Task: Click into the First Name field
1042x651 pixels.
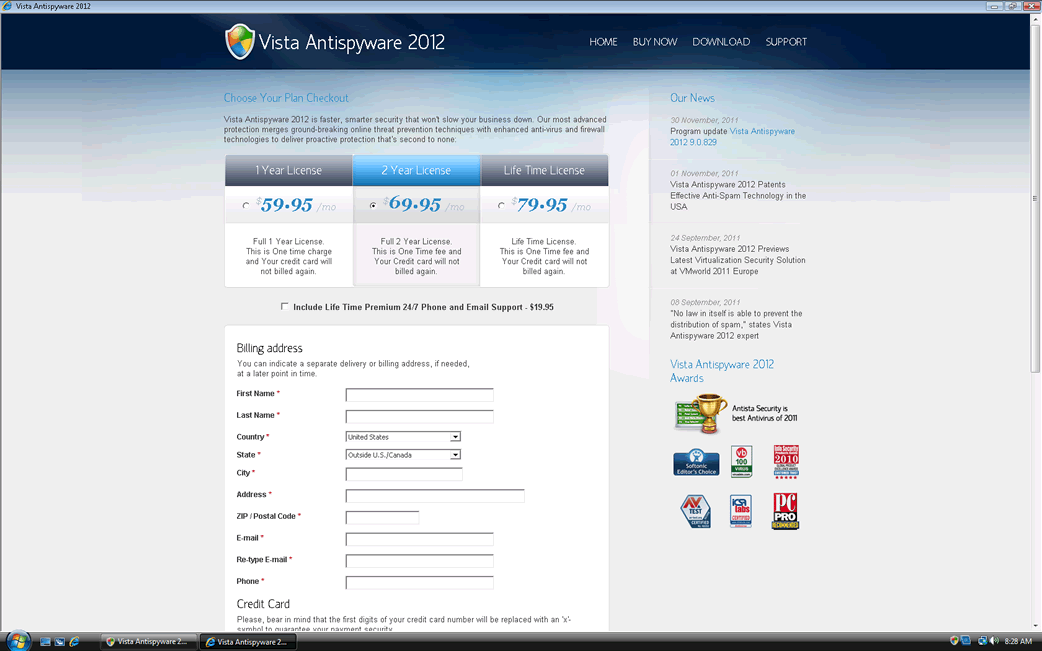Action: 419,395
